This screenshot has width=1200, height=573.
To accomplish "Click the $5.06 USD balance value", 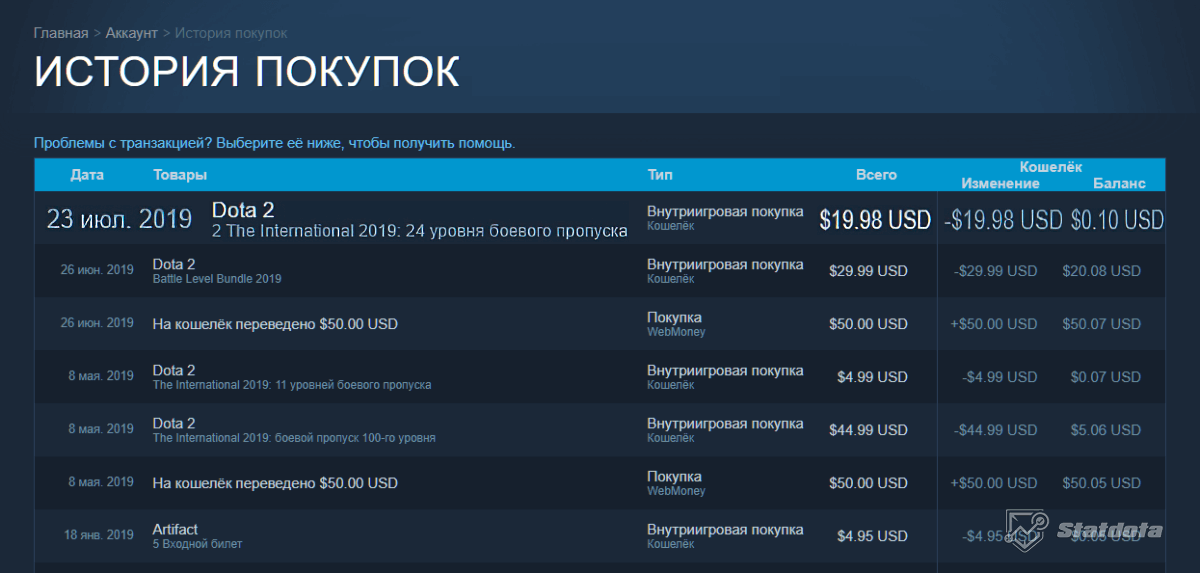I will click(x=1105, y=430).
